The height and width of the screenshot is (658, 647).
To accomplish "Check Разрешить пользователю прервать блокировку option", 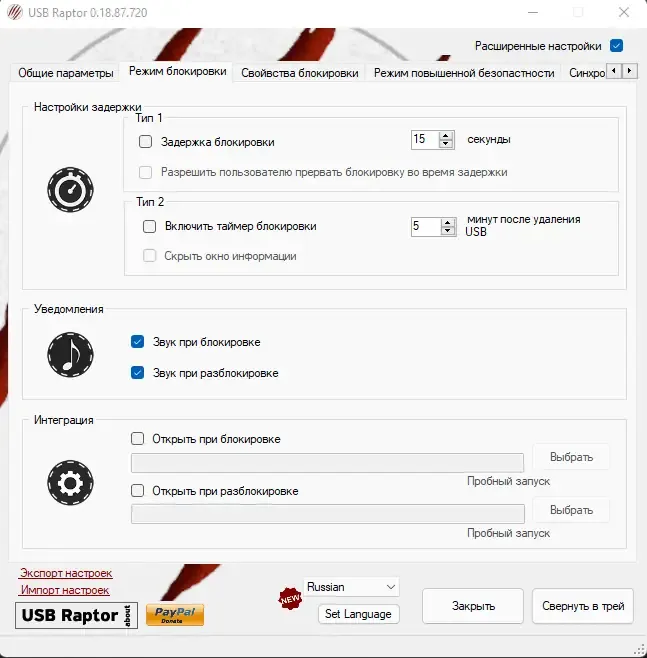I will [146, 172].
